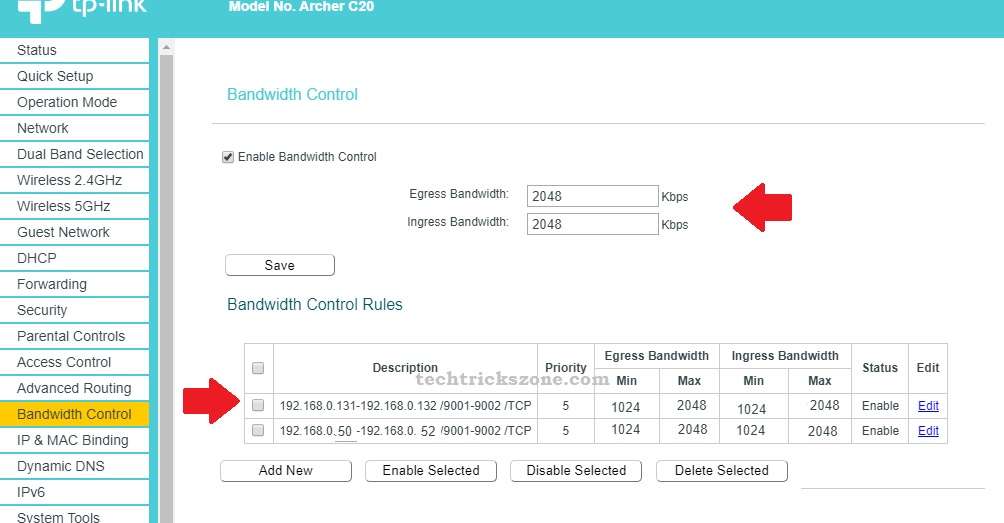This screenshot has height=523, width=1004.
Task: Go to Parental Controls menu
Action: (71, 336)
